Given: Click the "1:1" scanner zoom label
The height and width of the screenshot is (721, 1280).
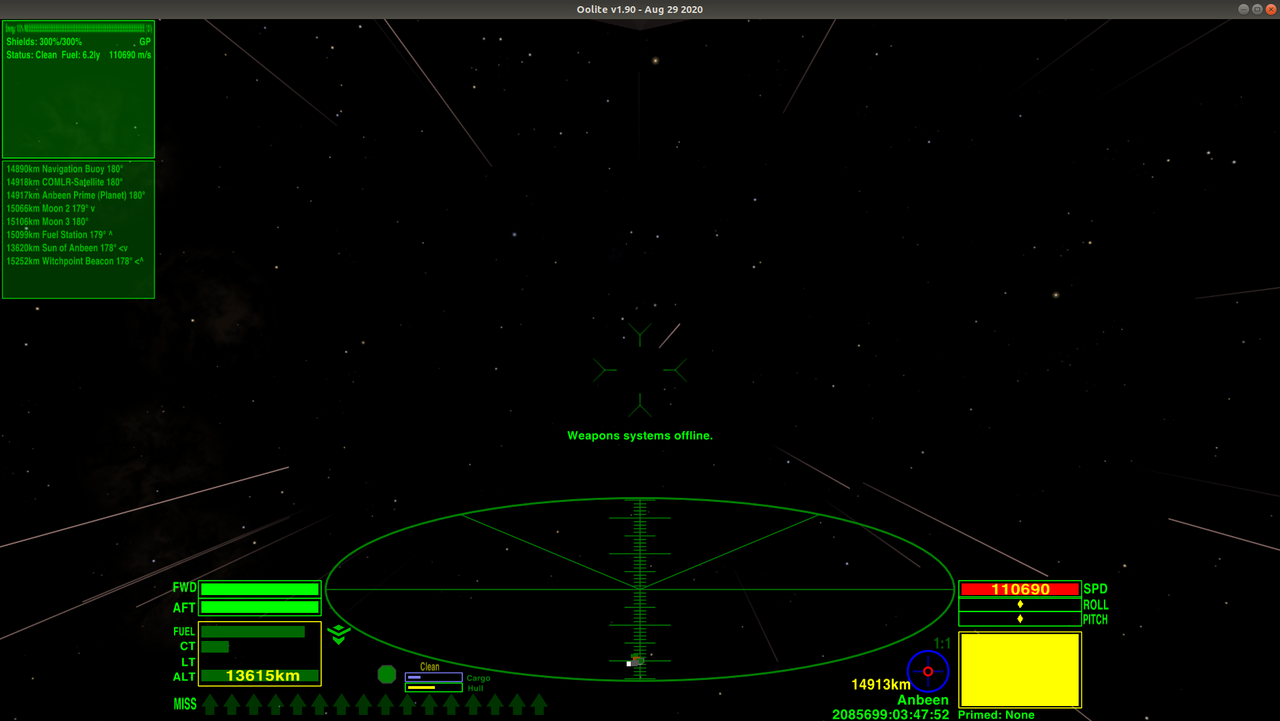Looking at the screenshot, I should [x=941, y=643].
